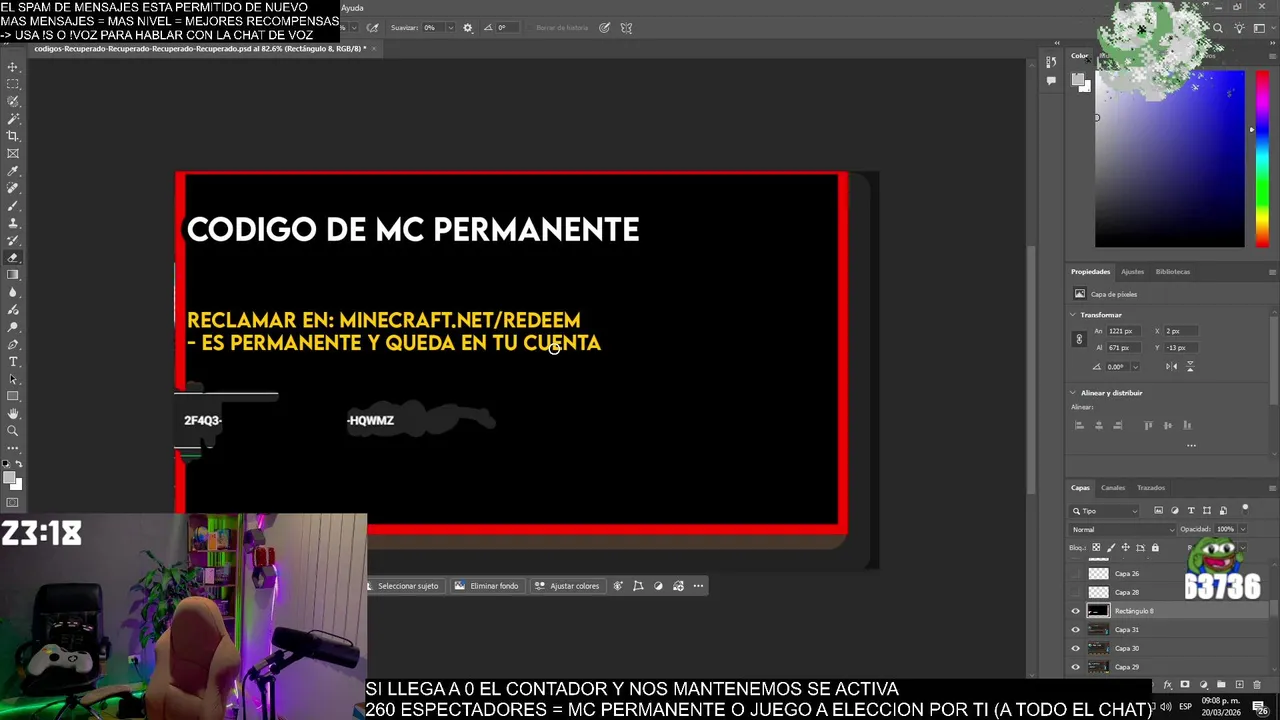This screenshot has height=720, width=1280.
Task: Switch to the Ajustes tab
Action: tap(1132, 272)
